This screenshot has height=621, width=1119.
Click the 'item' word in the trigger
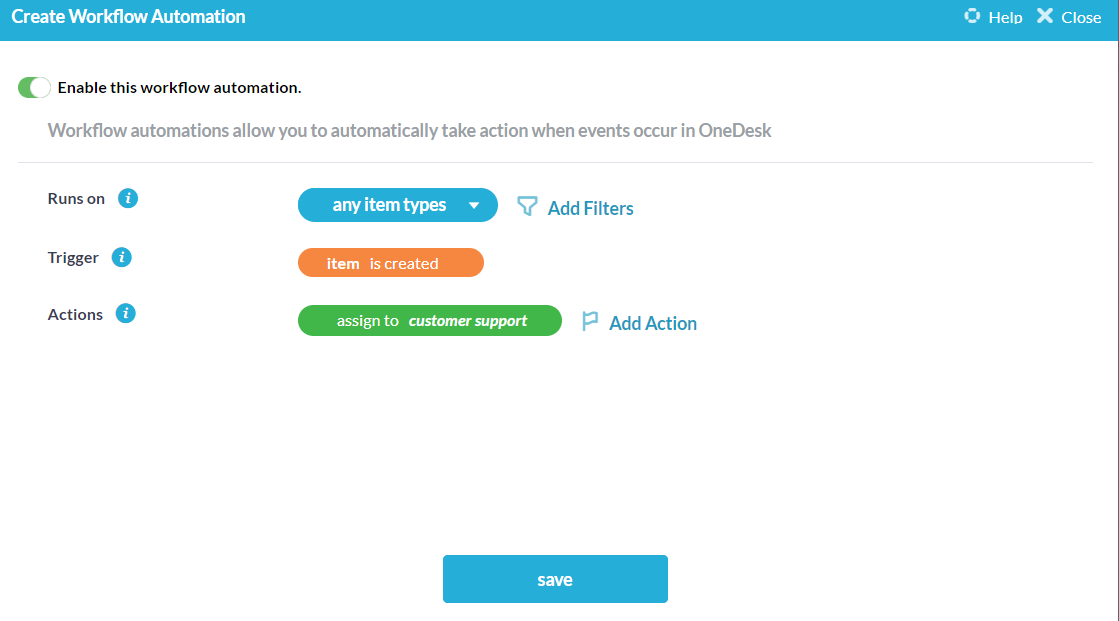(343, 264)
